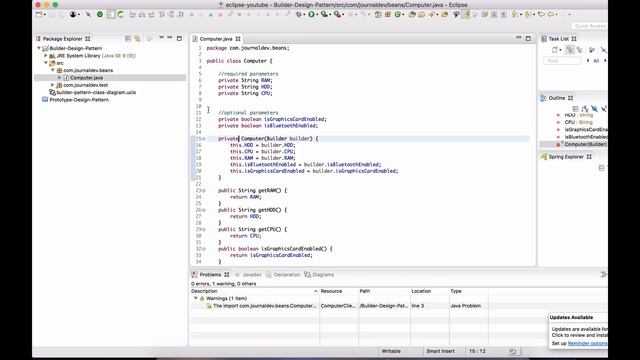Collapse all in Package Explorer

pos(128,38)
